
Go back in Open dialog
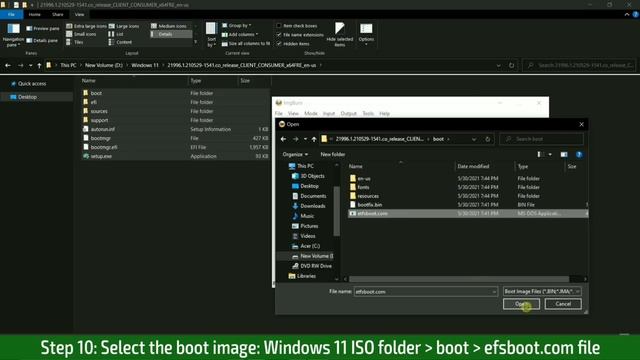pos(283,139)
